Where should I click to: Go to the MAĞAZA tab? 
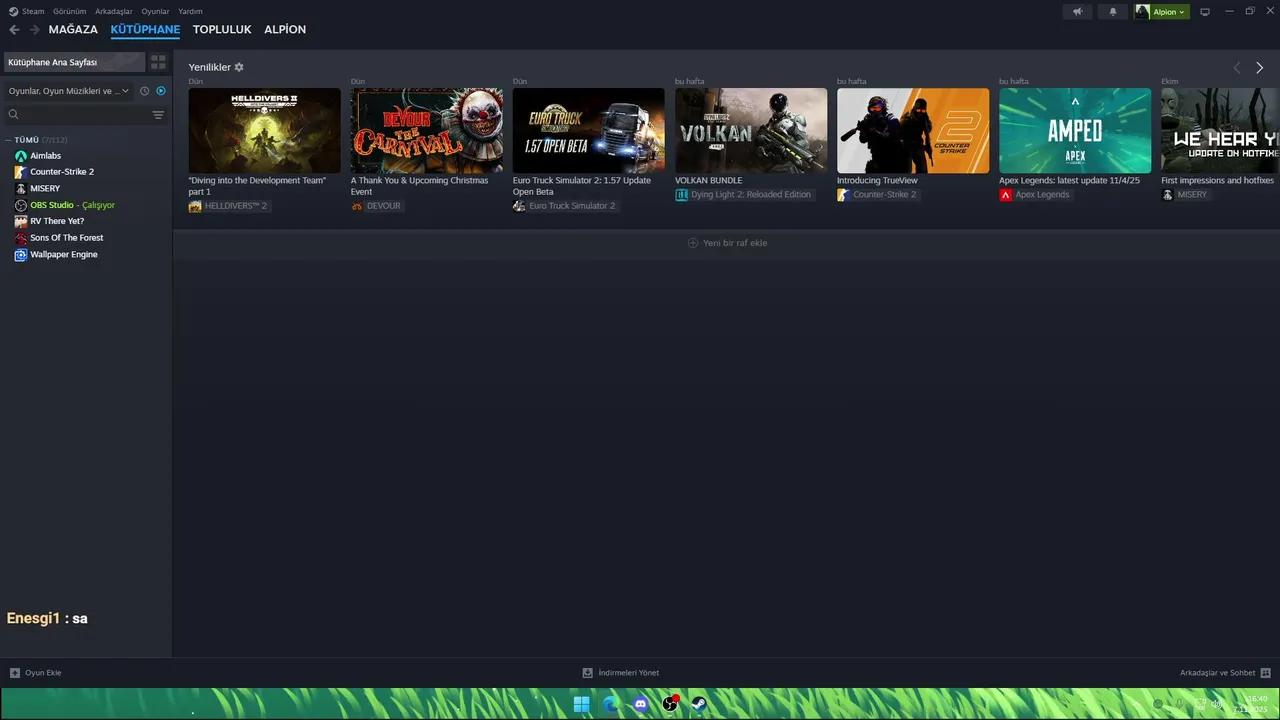(x=73, y=30)
